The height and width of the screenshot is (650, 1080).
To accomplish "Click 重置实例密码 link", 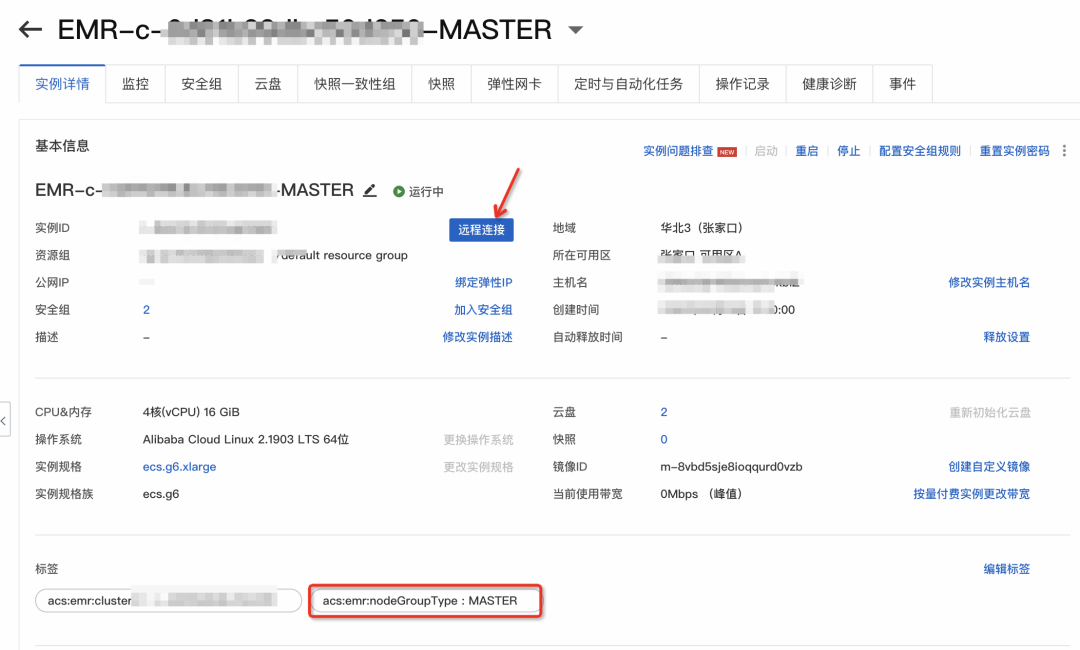I will pyautogui.click(x=1015, y=151).
